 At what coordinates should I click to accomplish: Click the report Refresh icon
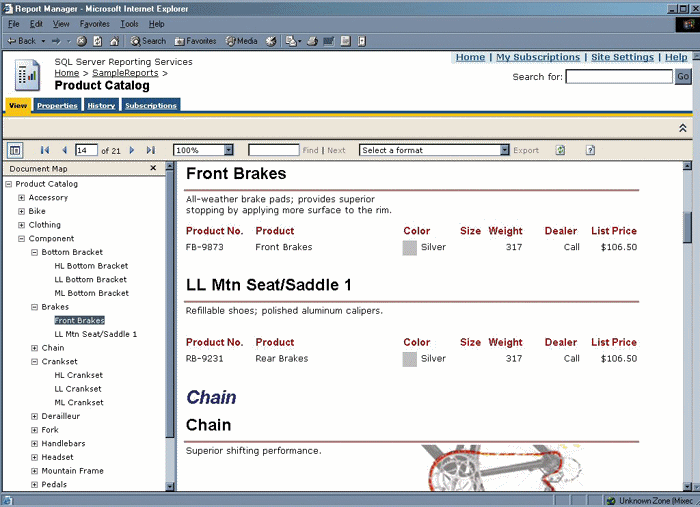tap(560, 150)
